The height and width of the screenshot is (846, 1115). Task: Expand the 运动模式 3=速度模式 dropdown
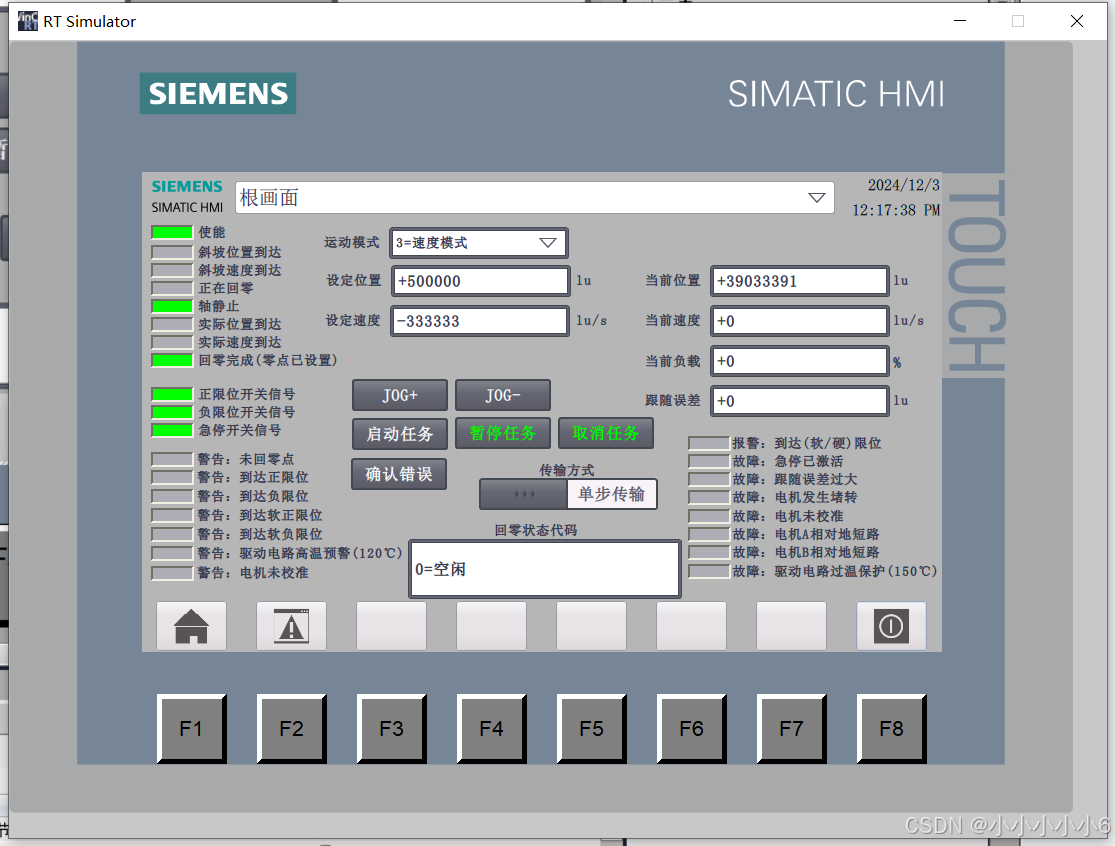tap(479, 243)
